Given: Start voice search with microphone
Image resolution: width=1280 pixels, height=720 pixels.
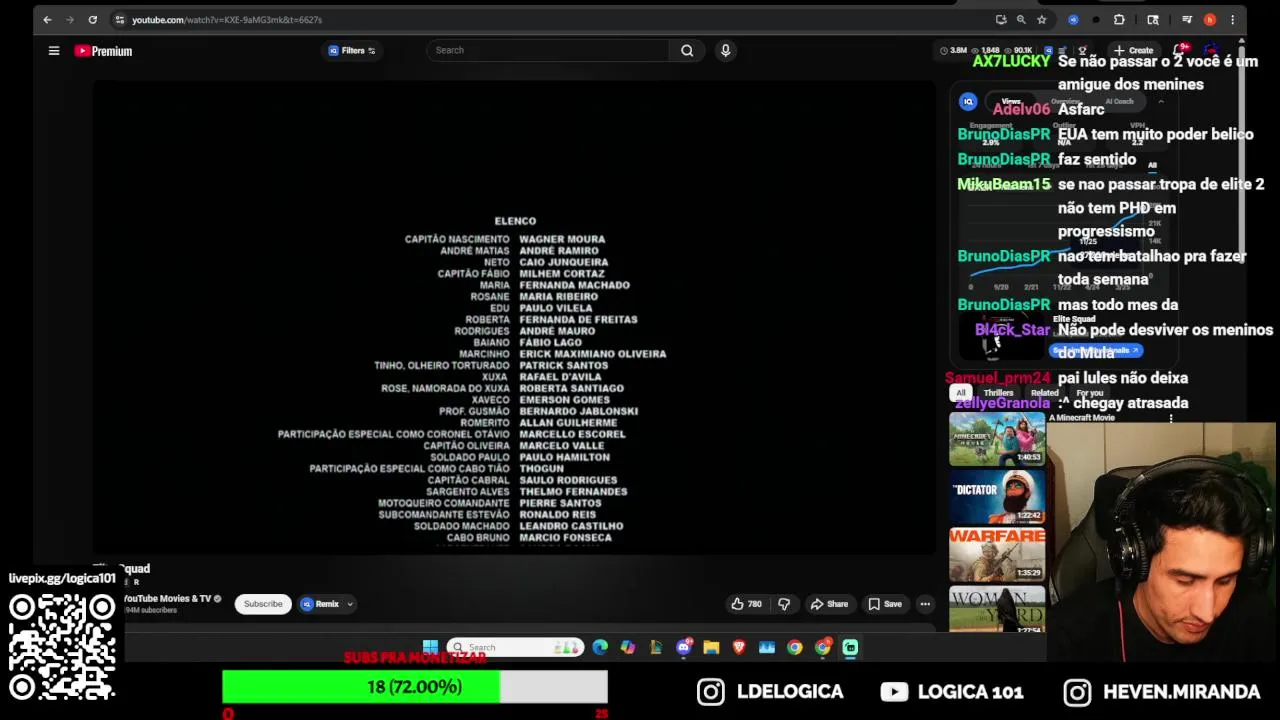Looking at the screenshot, I should (726, 50).
